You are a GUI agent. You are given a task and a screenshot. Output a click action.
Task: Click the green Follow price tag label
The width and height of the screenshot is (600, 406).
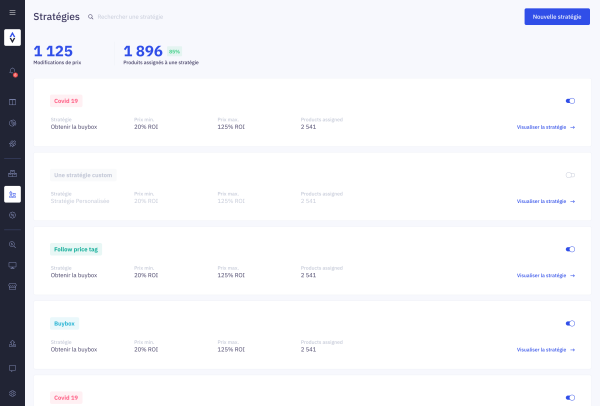pos(76,249)
